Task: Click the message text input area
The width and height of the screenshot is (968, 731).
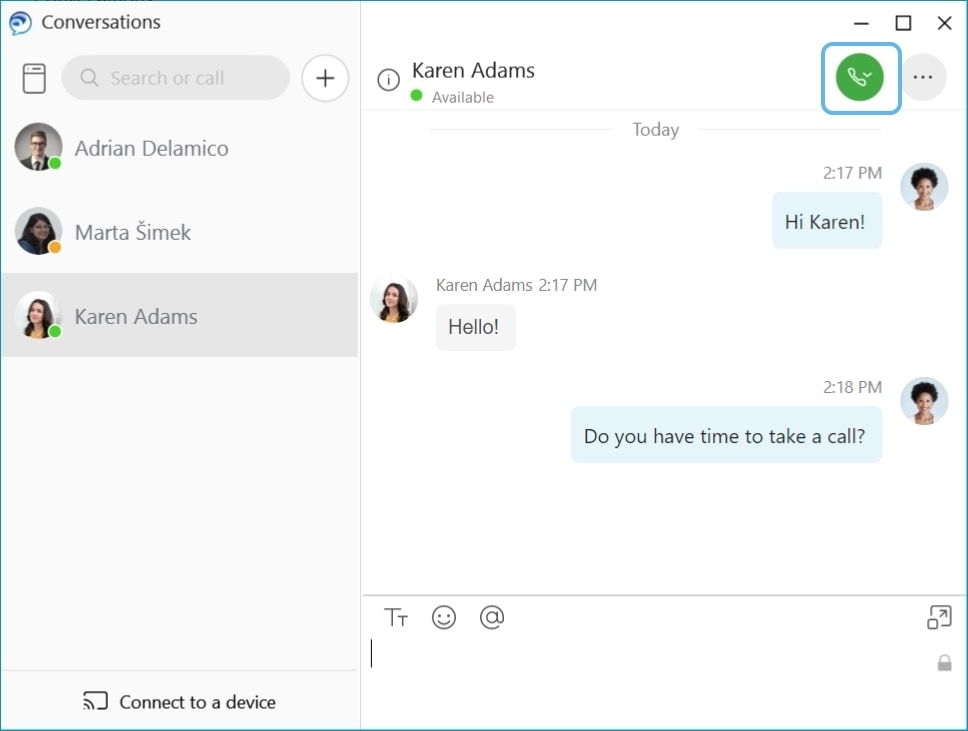Action: [648, 654]
